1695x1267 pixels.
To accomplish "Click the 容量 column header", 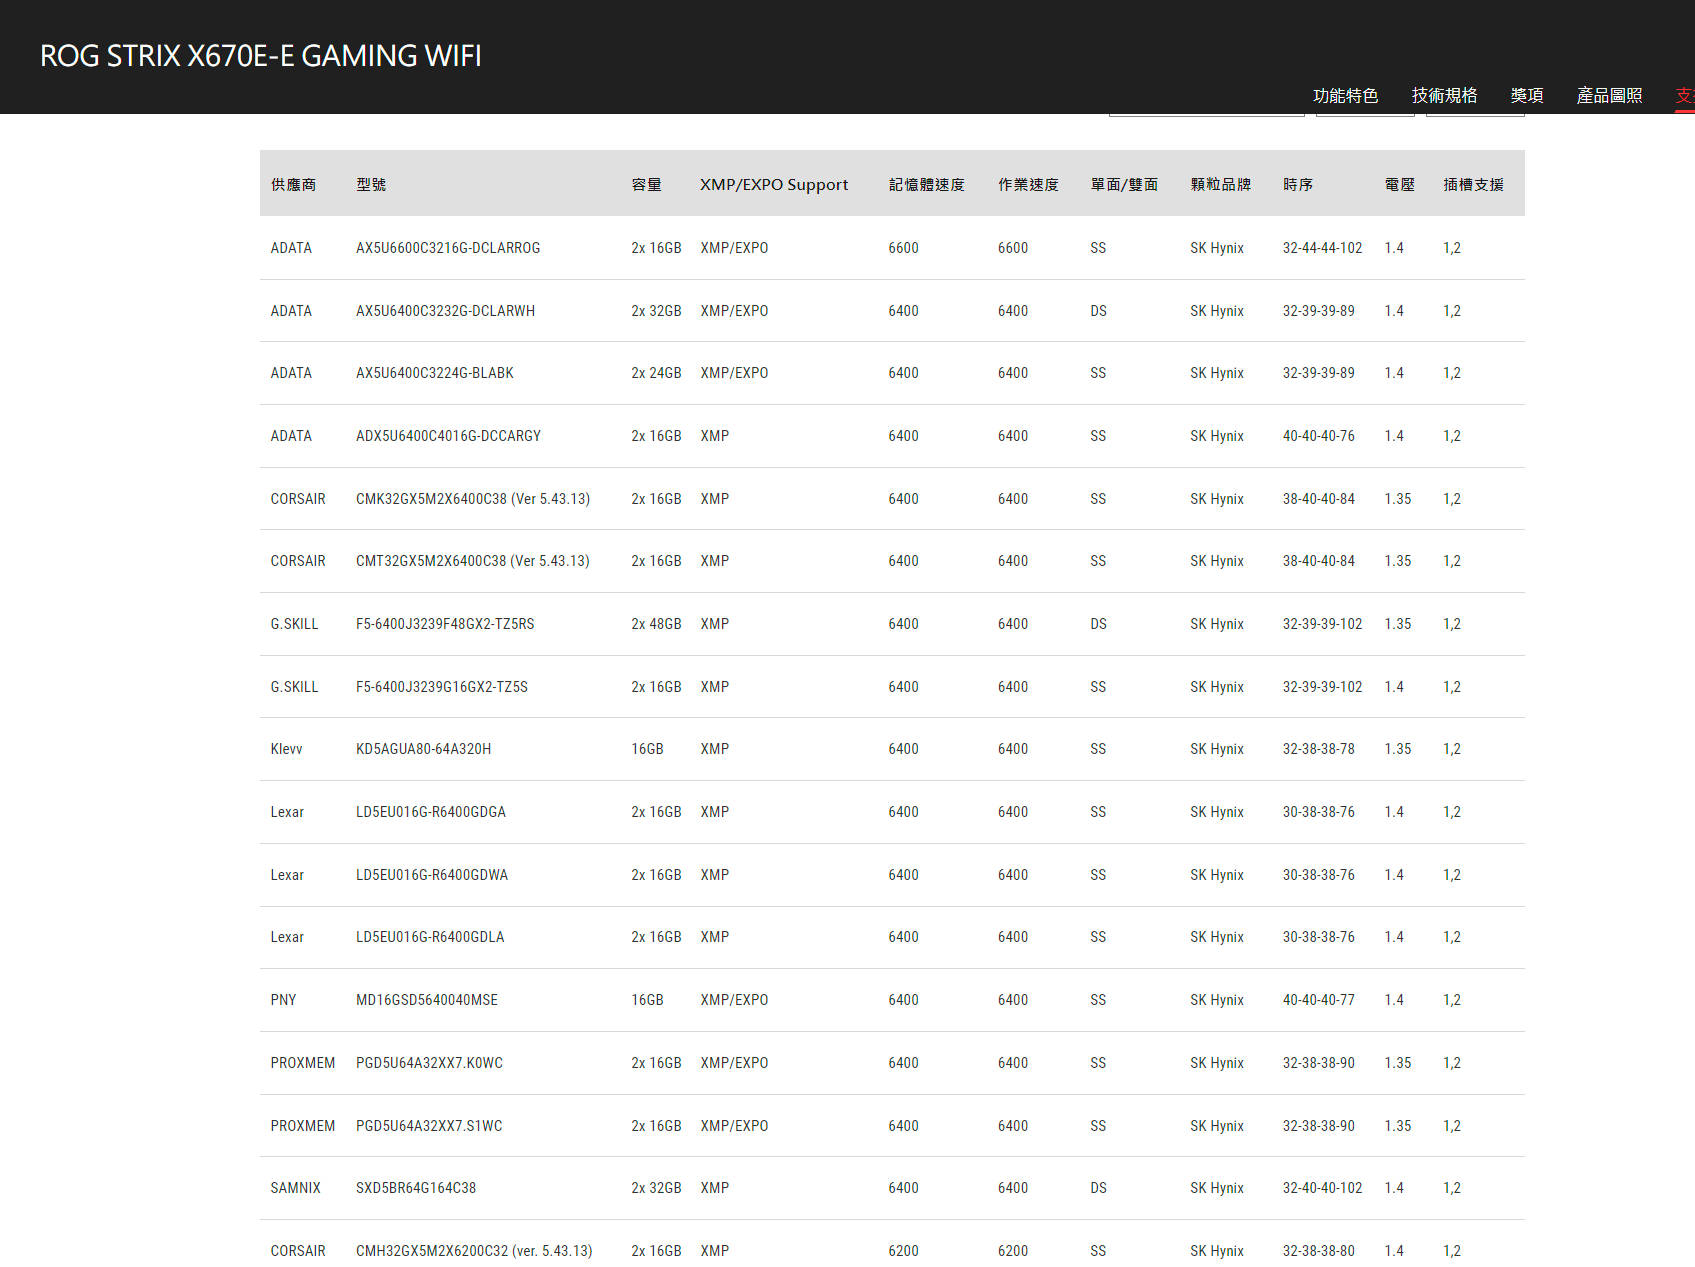I will [x=647, y=184].
